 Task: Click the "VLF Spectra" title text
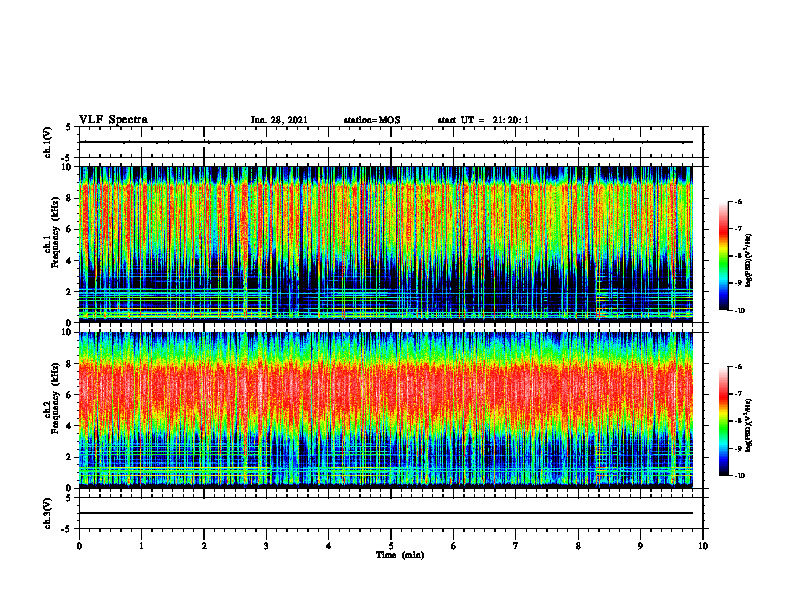[x=114, y=120]
